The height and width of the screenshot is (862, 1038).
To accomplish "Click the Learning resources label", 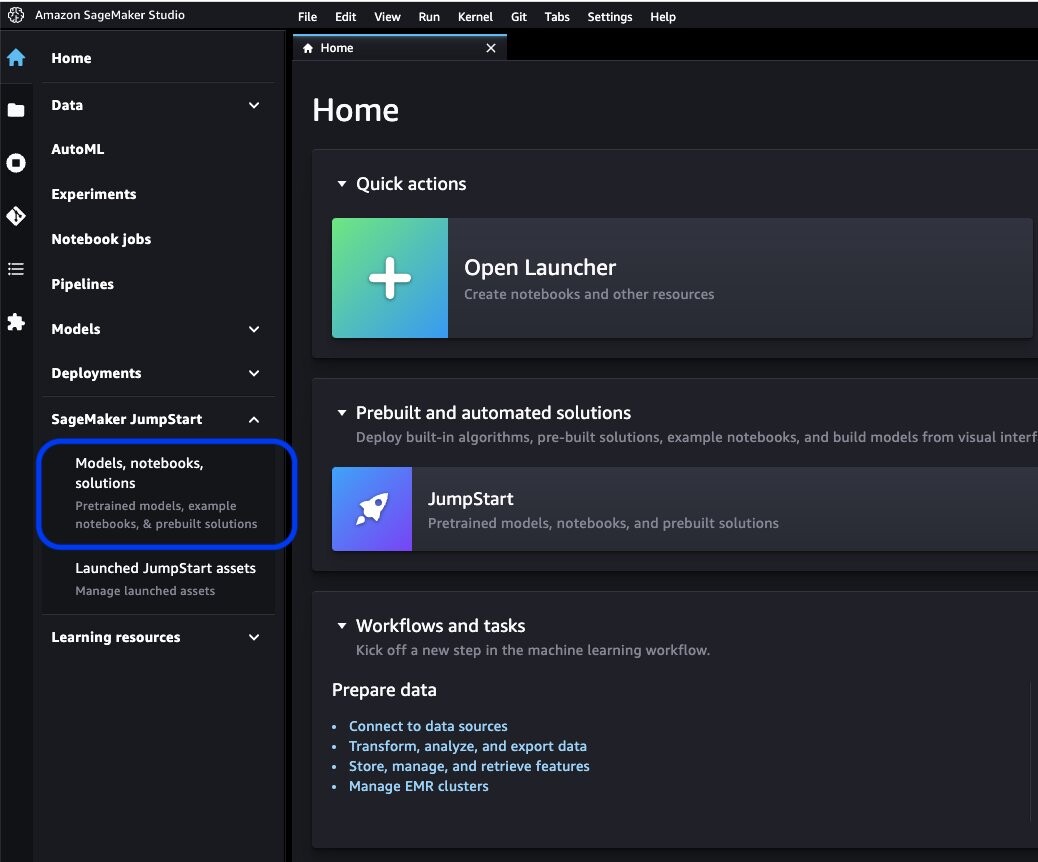I will coord(116,638).
